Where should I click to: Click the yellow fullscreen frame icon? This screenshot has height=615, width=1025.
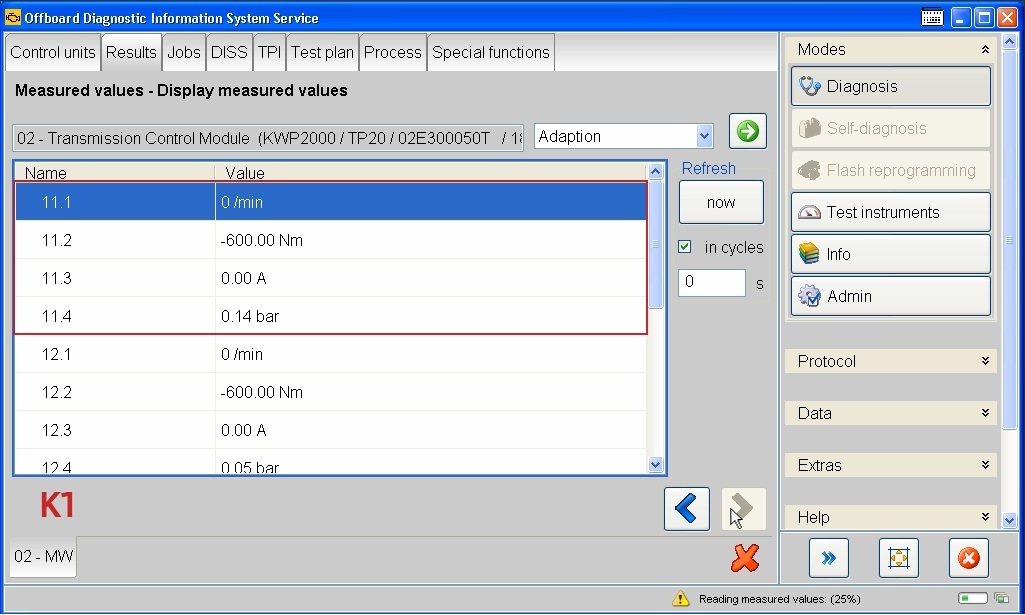click(898, 558)
